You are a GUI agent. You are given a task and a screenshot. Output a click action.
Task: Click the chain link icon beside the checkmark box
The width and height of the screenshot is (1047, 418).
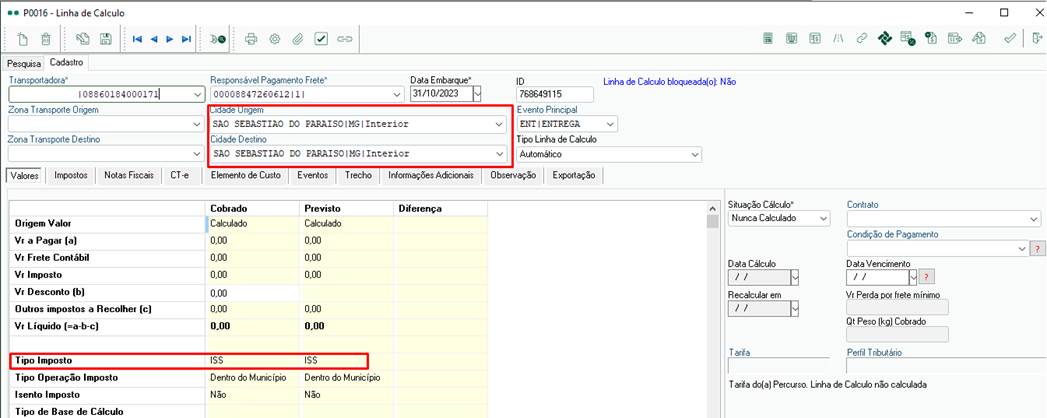[345, 39]
